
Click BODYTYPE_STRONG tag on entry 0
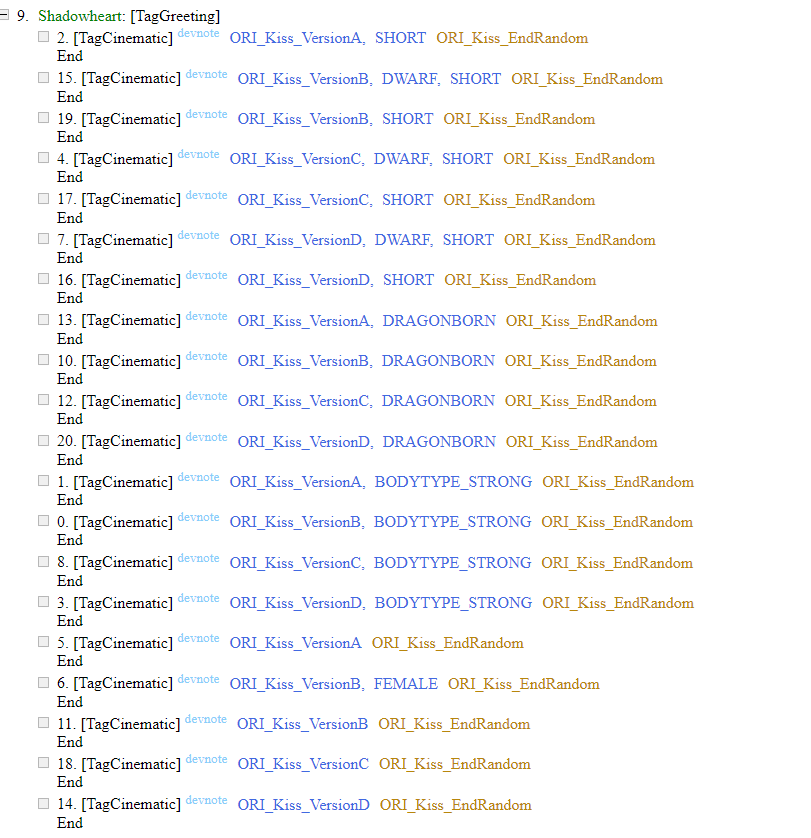pos(452,522)
